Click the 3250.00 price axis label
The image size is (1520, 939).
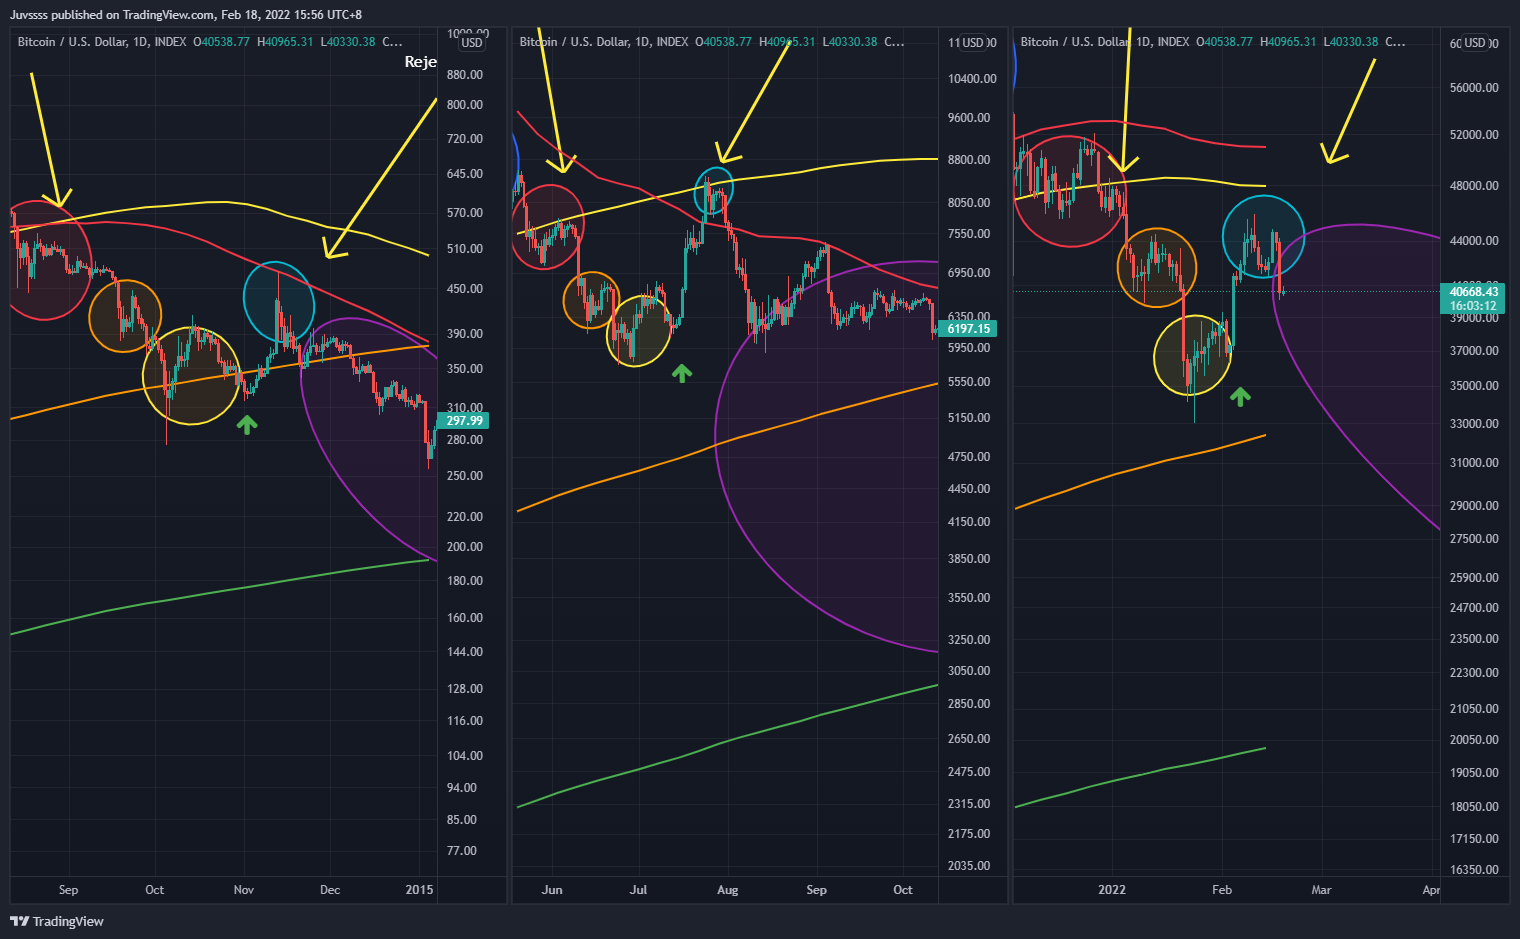point(969,640)
